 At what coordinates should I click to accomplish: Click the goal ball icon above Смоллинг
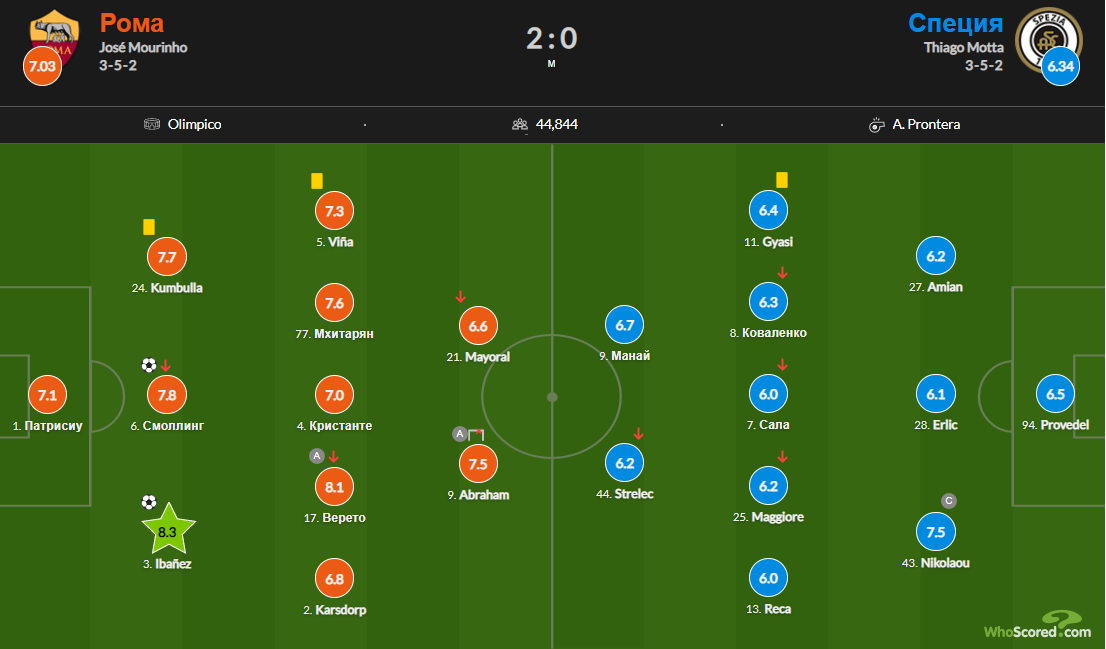(x=148, y=365)
